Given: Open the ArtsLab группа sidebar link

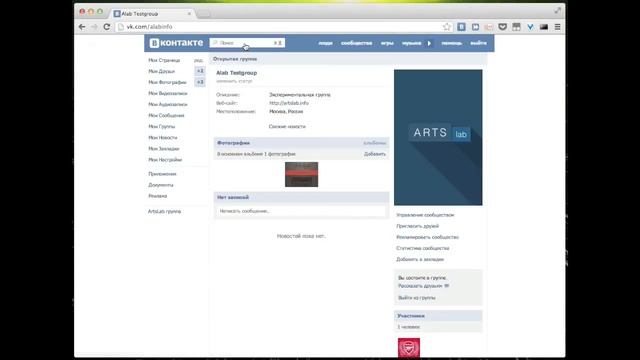Looking at the screenshot, I should point(164,211).
